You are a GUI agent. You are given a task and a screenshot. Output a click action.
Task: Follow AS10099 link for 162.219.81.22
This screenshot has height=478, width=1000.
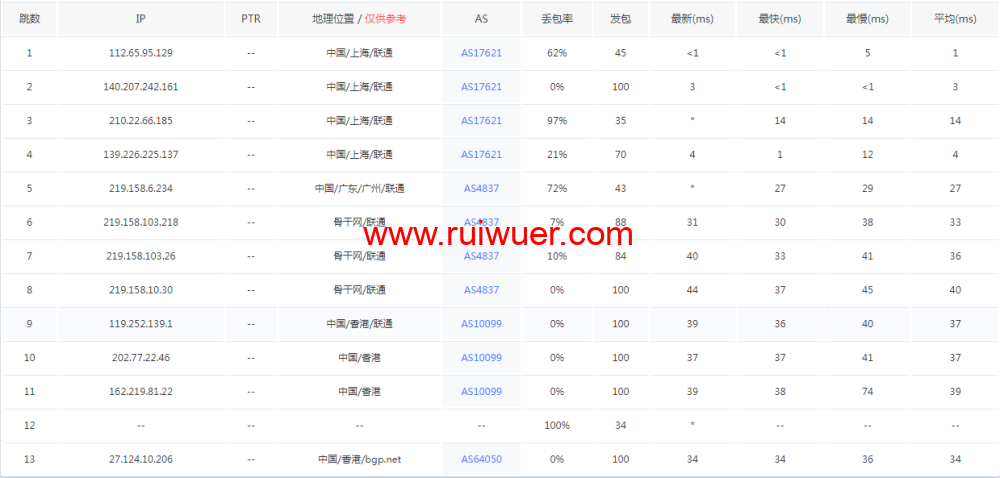point(481,392)
